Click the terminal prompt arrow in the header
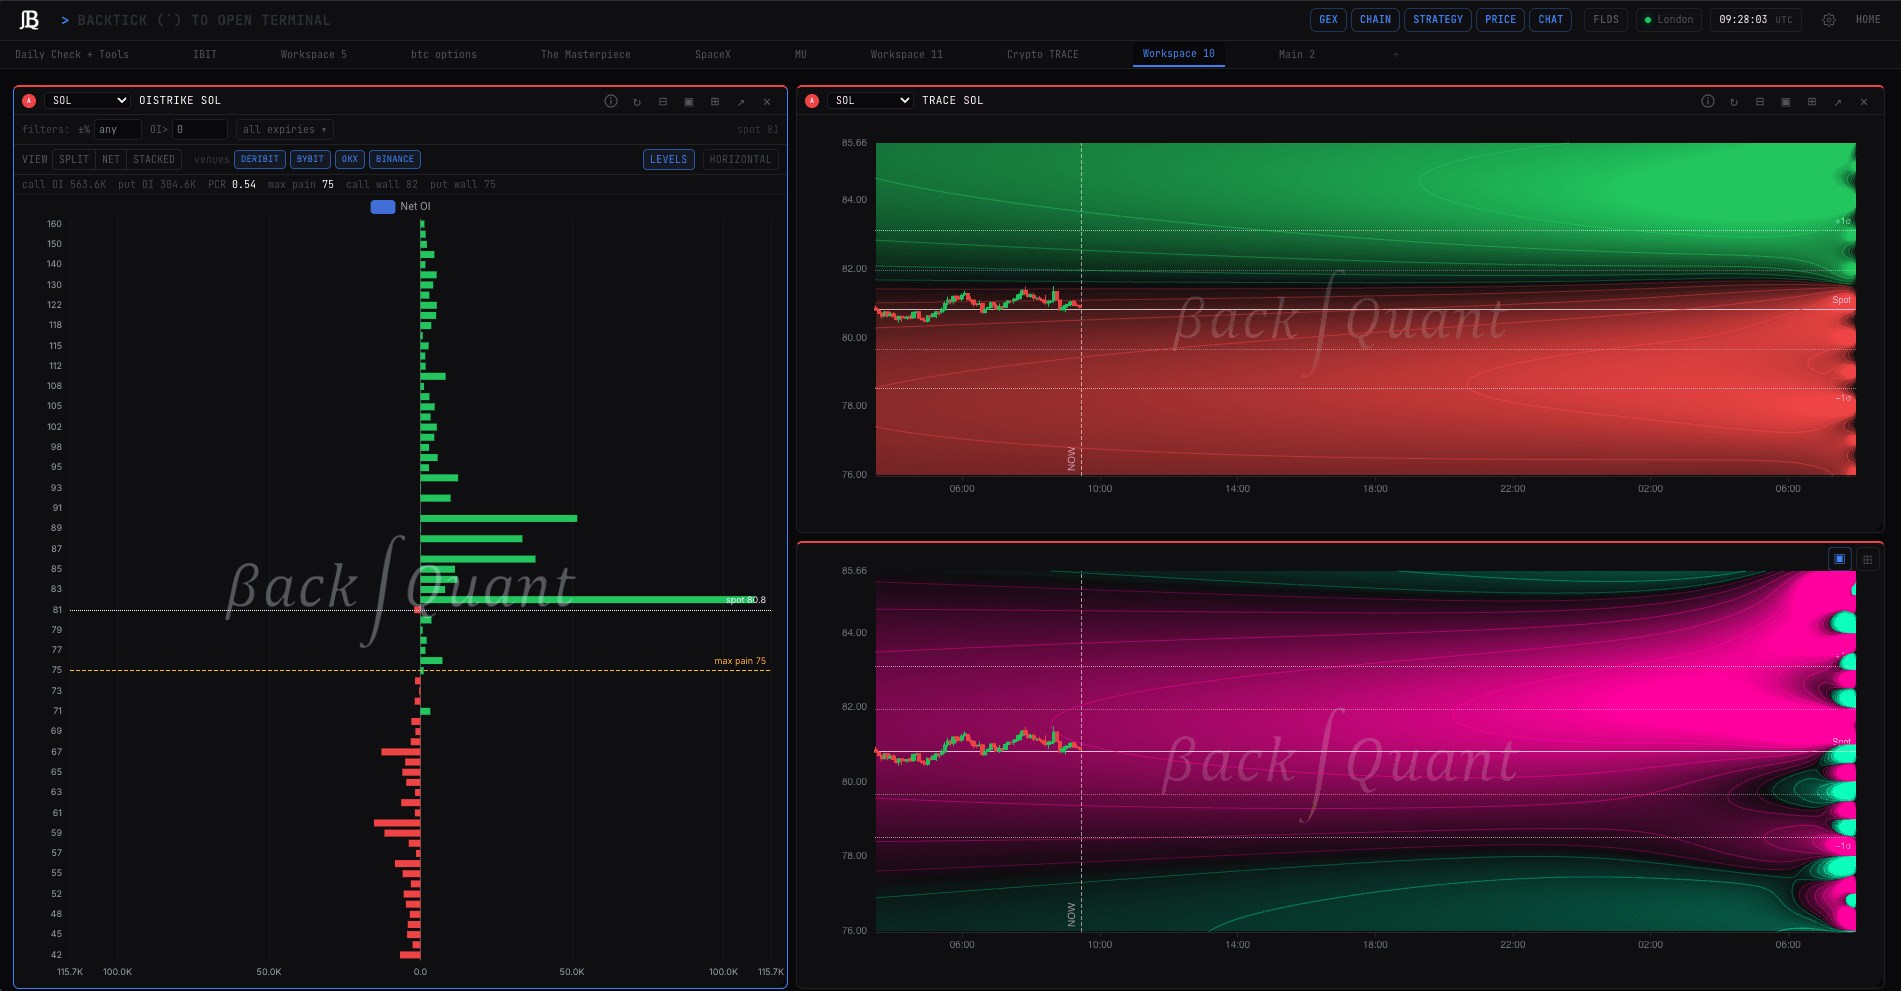The image size is (1901, 991). (x=65, y=20)
